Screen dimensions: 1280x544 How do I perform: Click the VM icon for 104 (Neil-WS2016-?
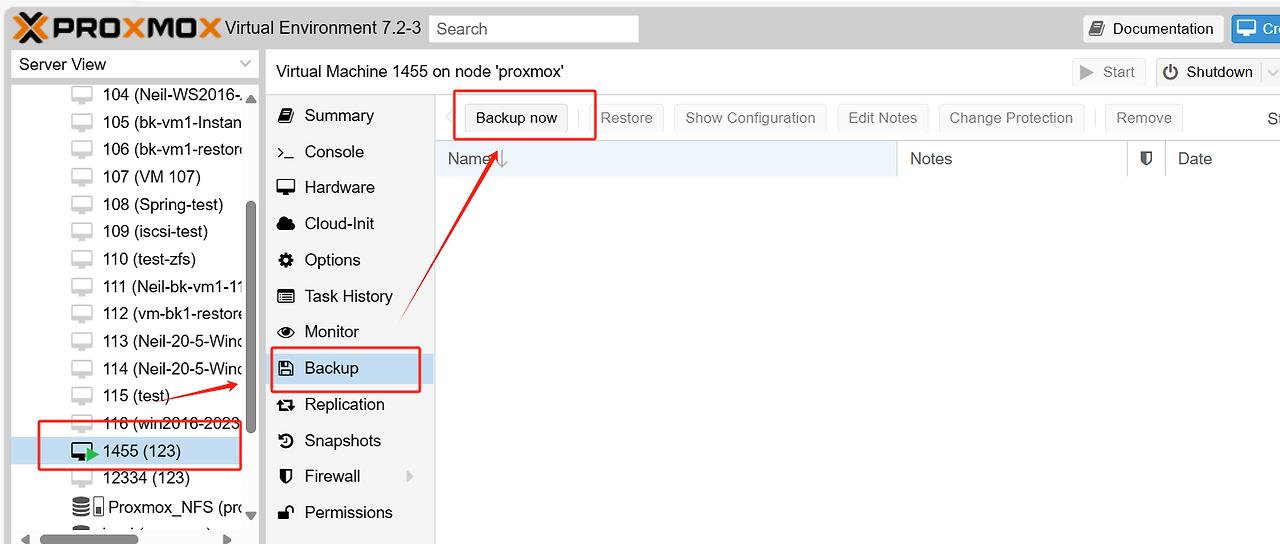tap(82, 95)
